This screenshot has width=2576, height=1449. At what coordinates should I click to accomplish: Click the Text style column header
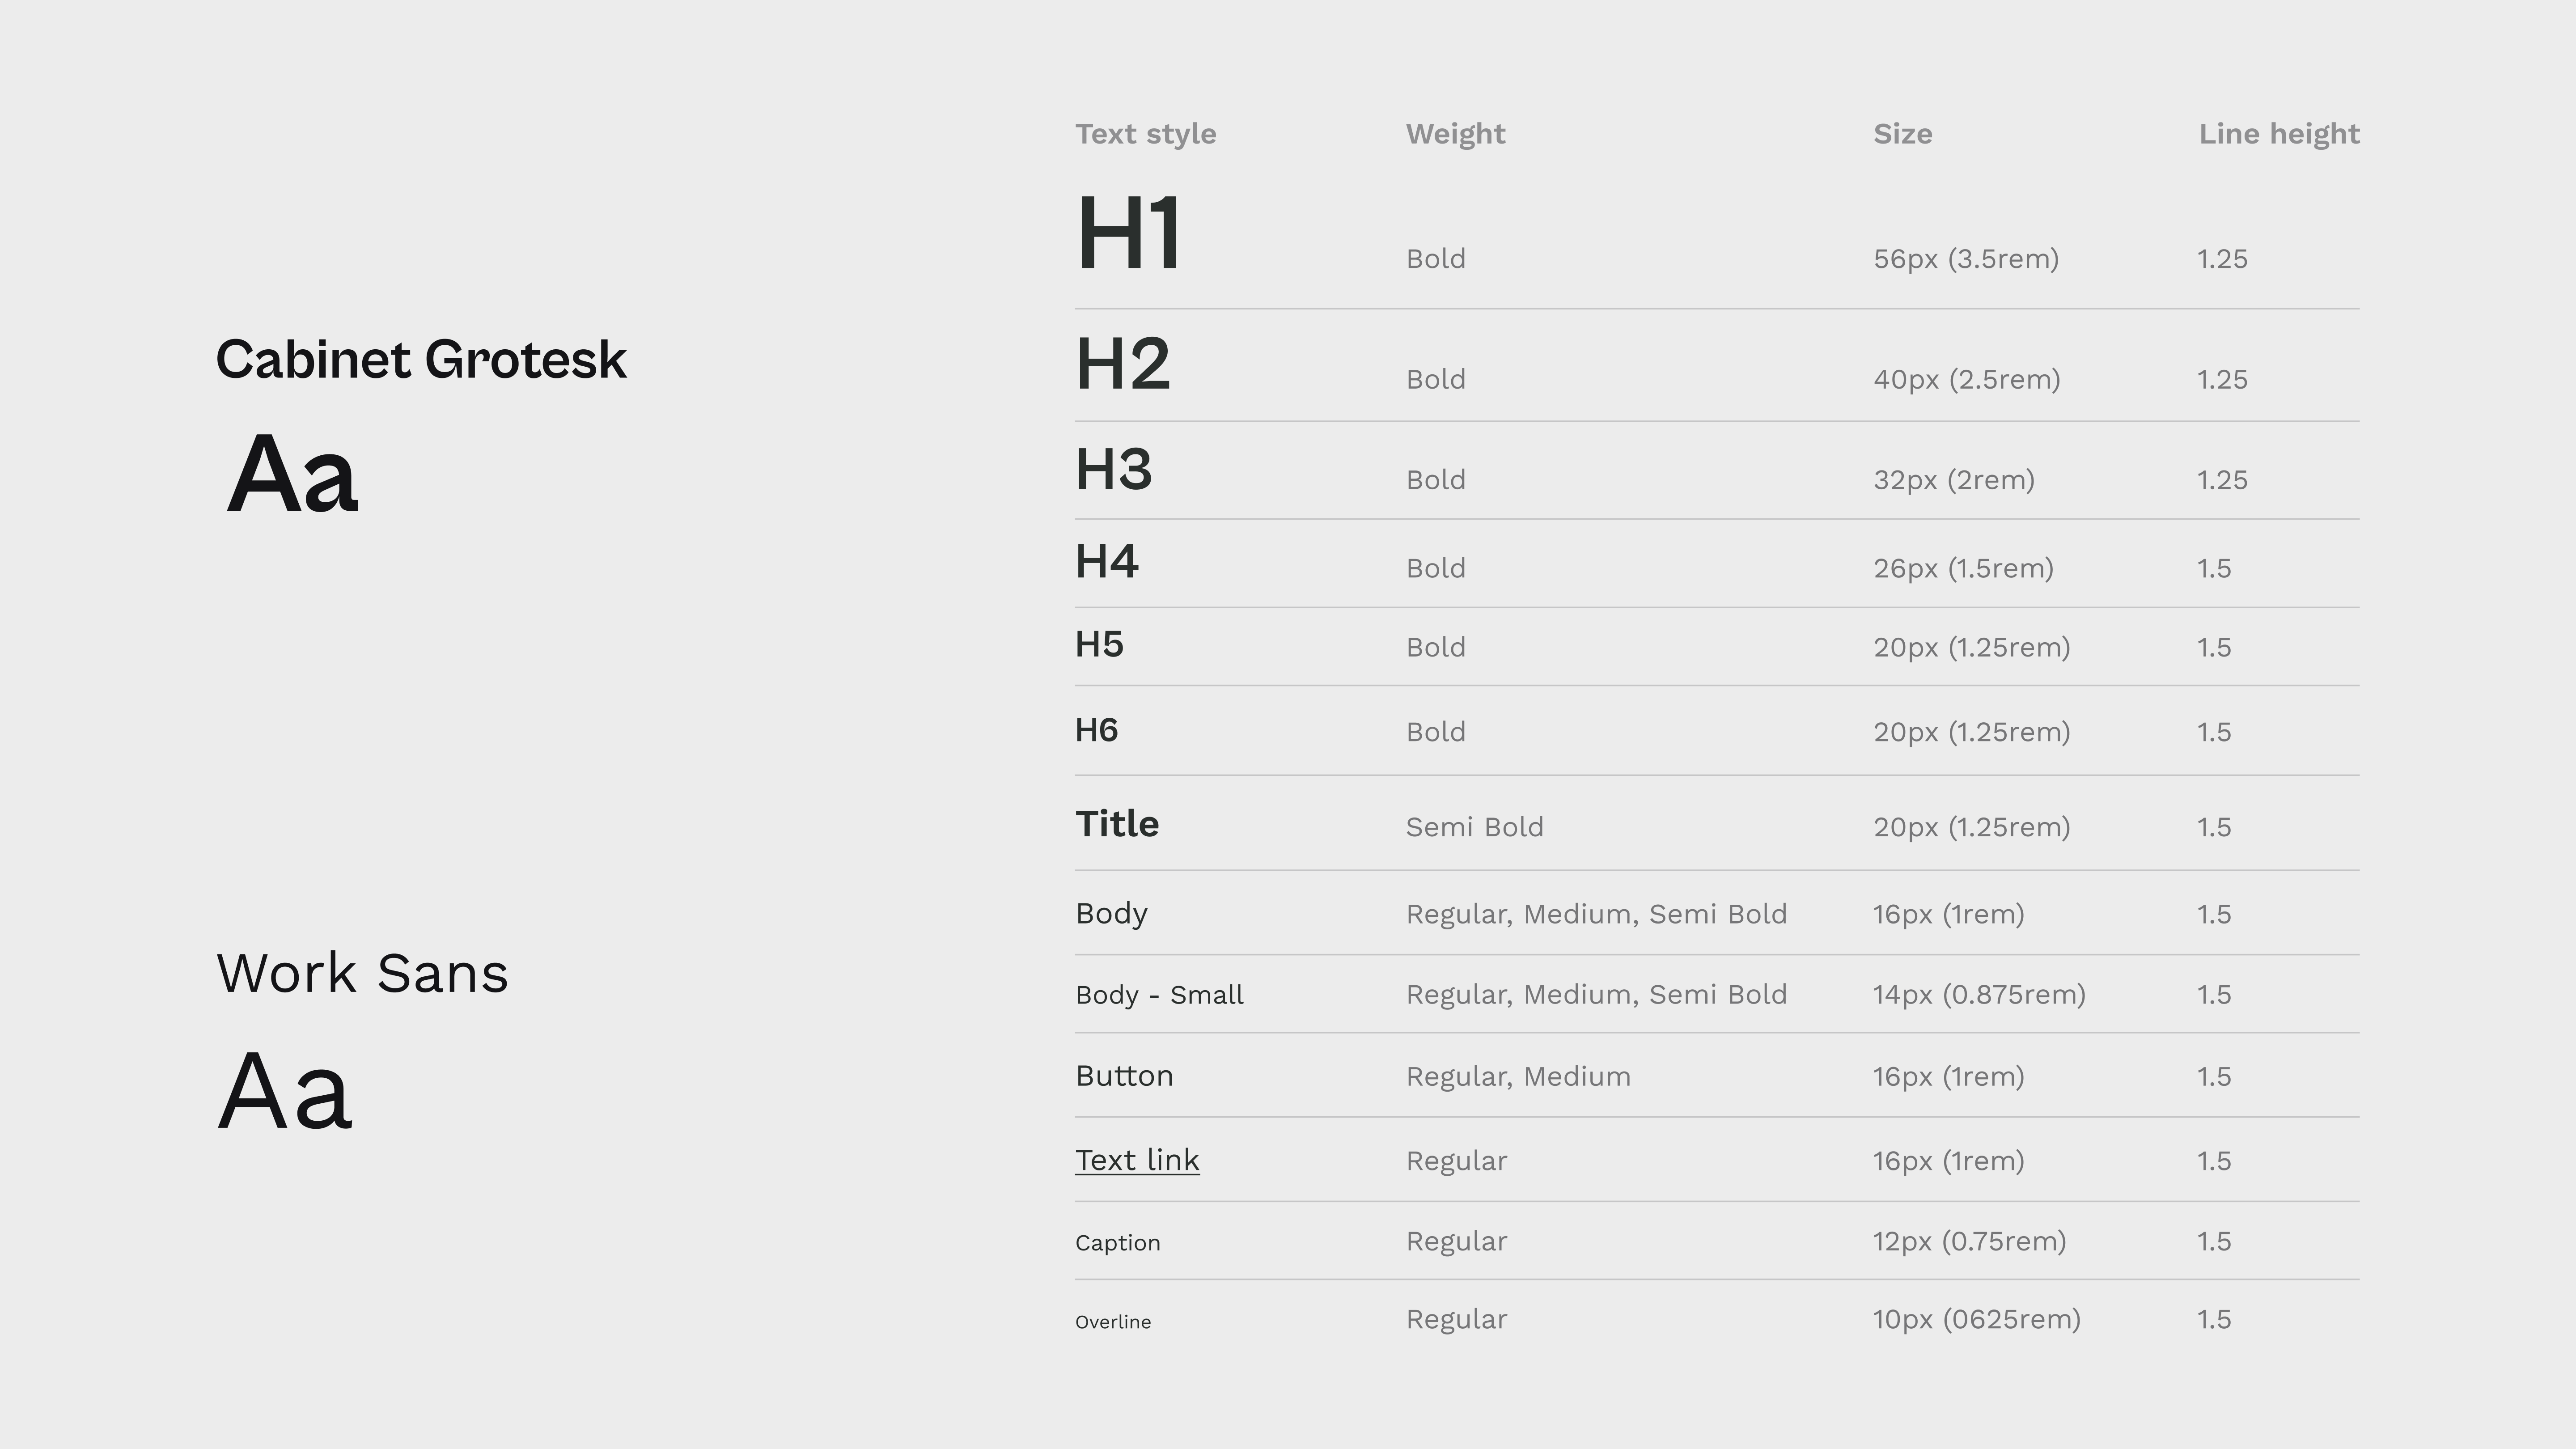click(1145, 134)
